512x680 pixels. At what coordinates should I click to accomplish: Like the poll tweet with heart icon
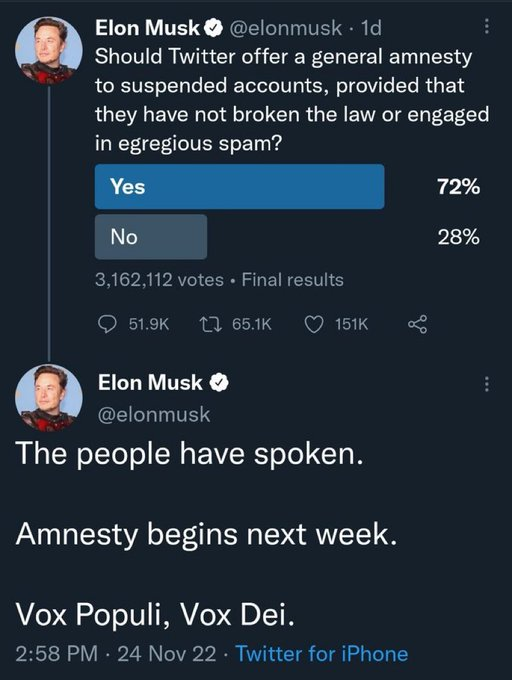pyautogui.click(x=314, y=324)
